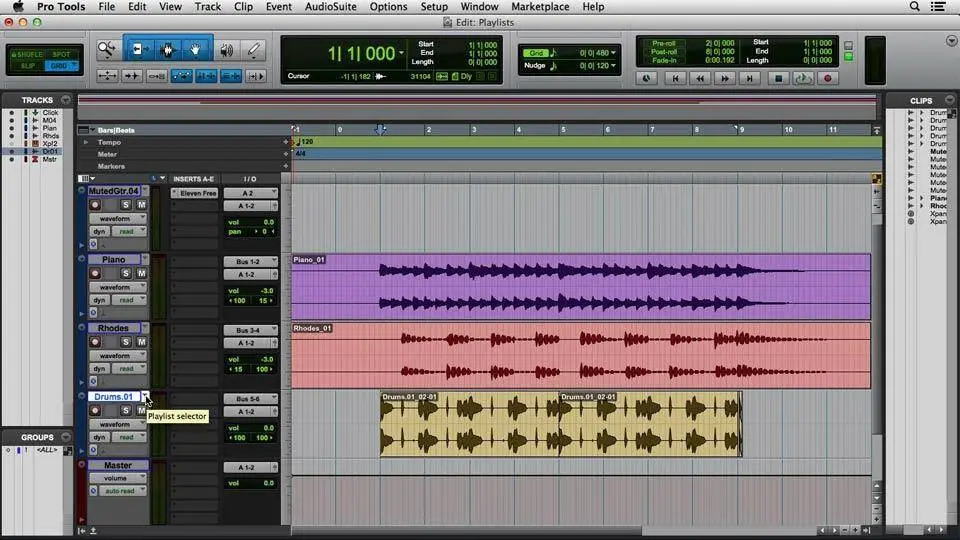Viewport: 960px width, 540px height.
Task: Toggle Insertion Follows Playback button
Action: [x=255, y=76]
